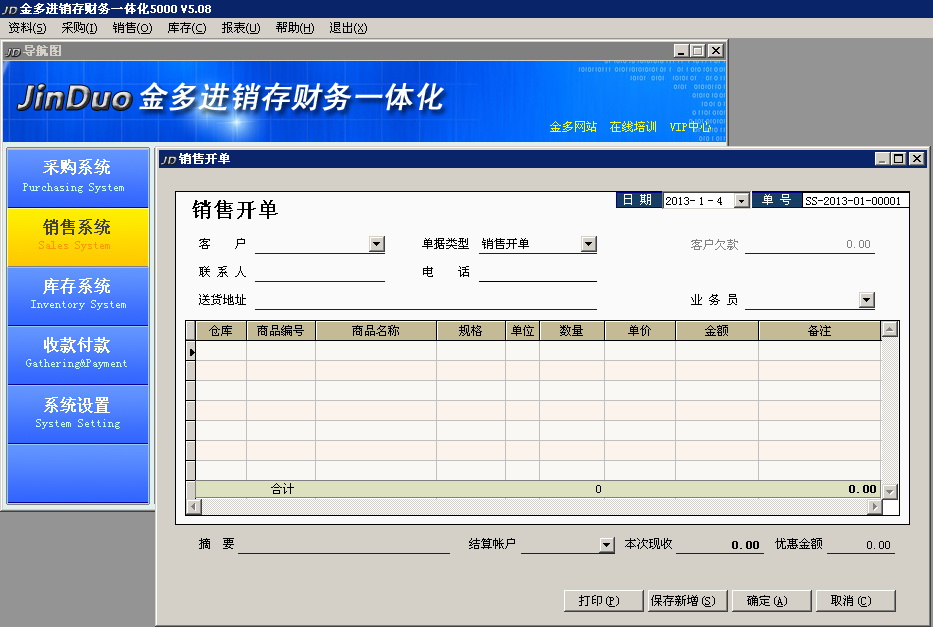
Task: Click the 规格 column header
Action: pos(471,331)
